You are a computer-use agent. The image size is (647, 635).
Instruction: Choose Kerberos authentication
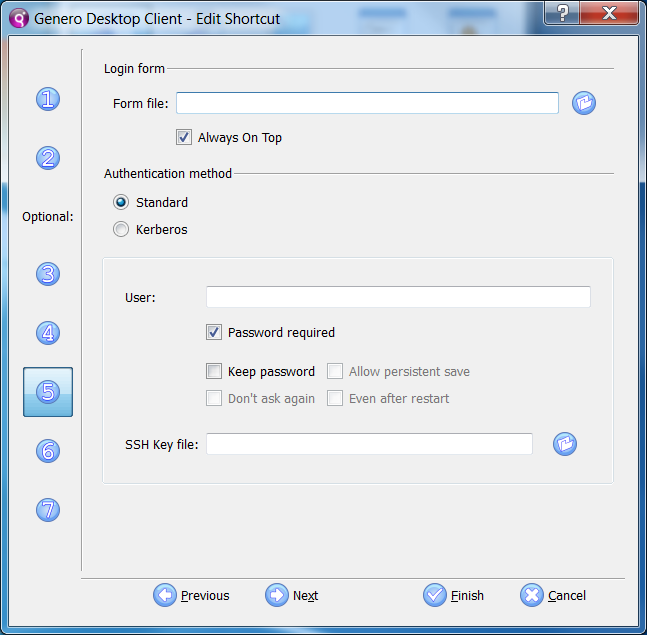(121, 230)
